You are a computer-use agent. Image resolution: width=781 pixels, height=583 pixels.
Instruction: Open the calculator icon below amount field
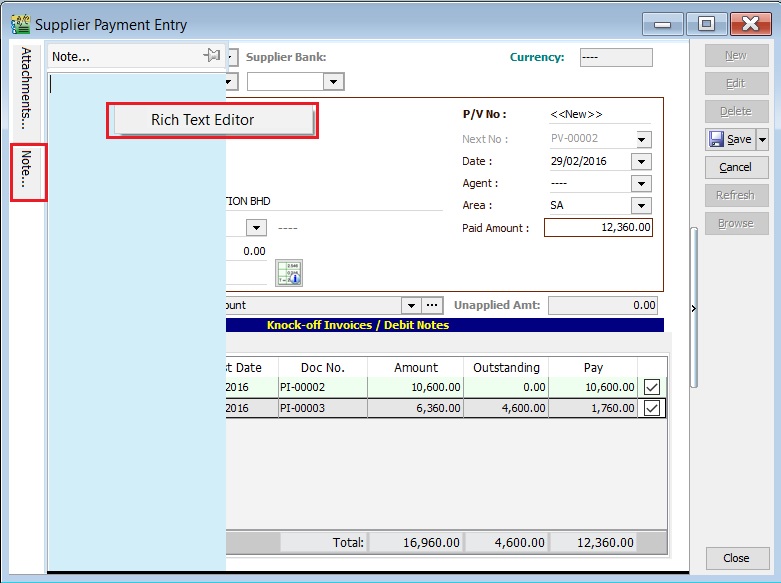click(289, 273)
